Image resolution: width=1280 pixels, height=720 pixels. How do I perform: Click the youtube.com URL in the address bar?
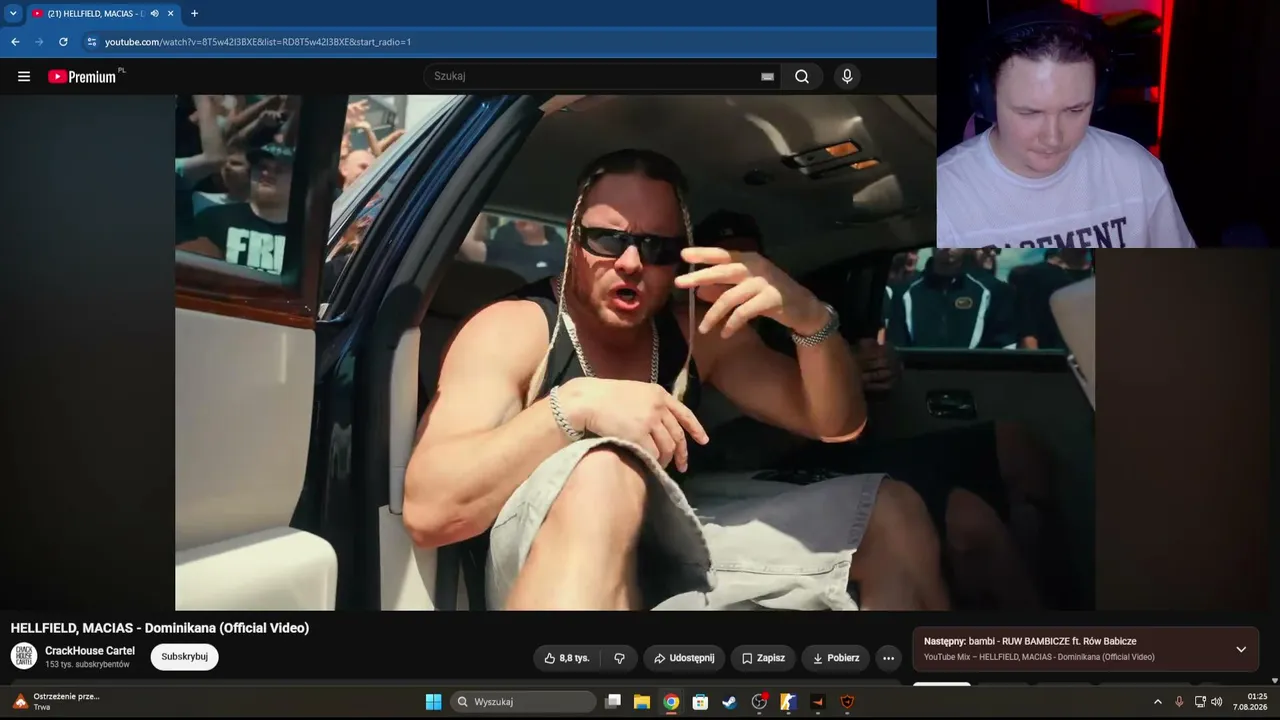258,42
